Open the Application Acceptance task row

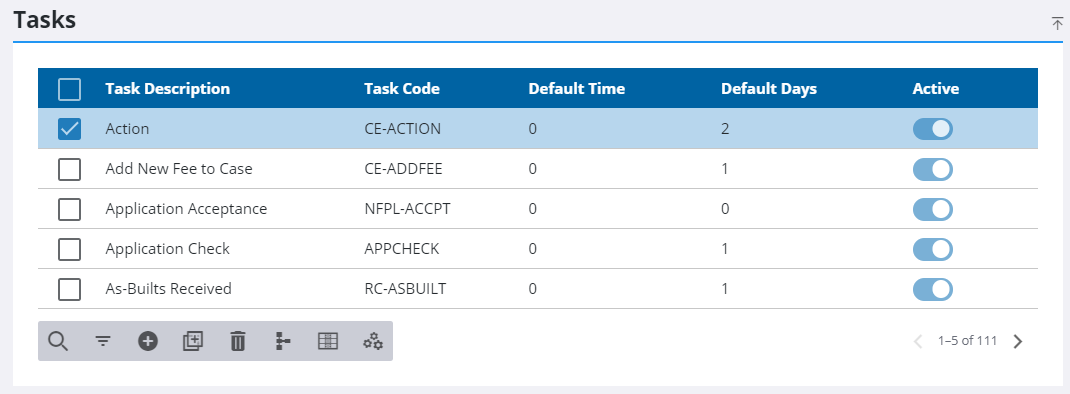tap(538, 209)
